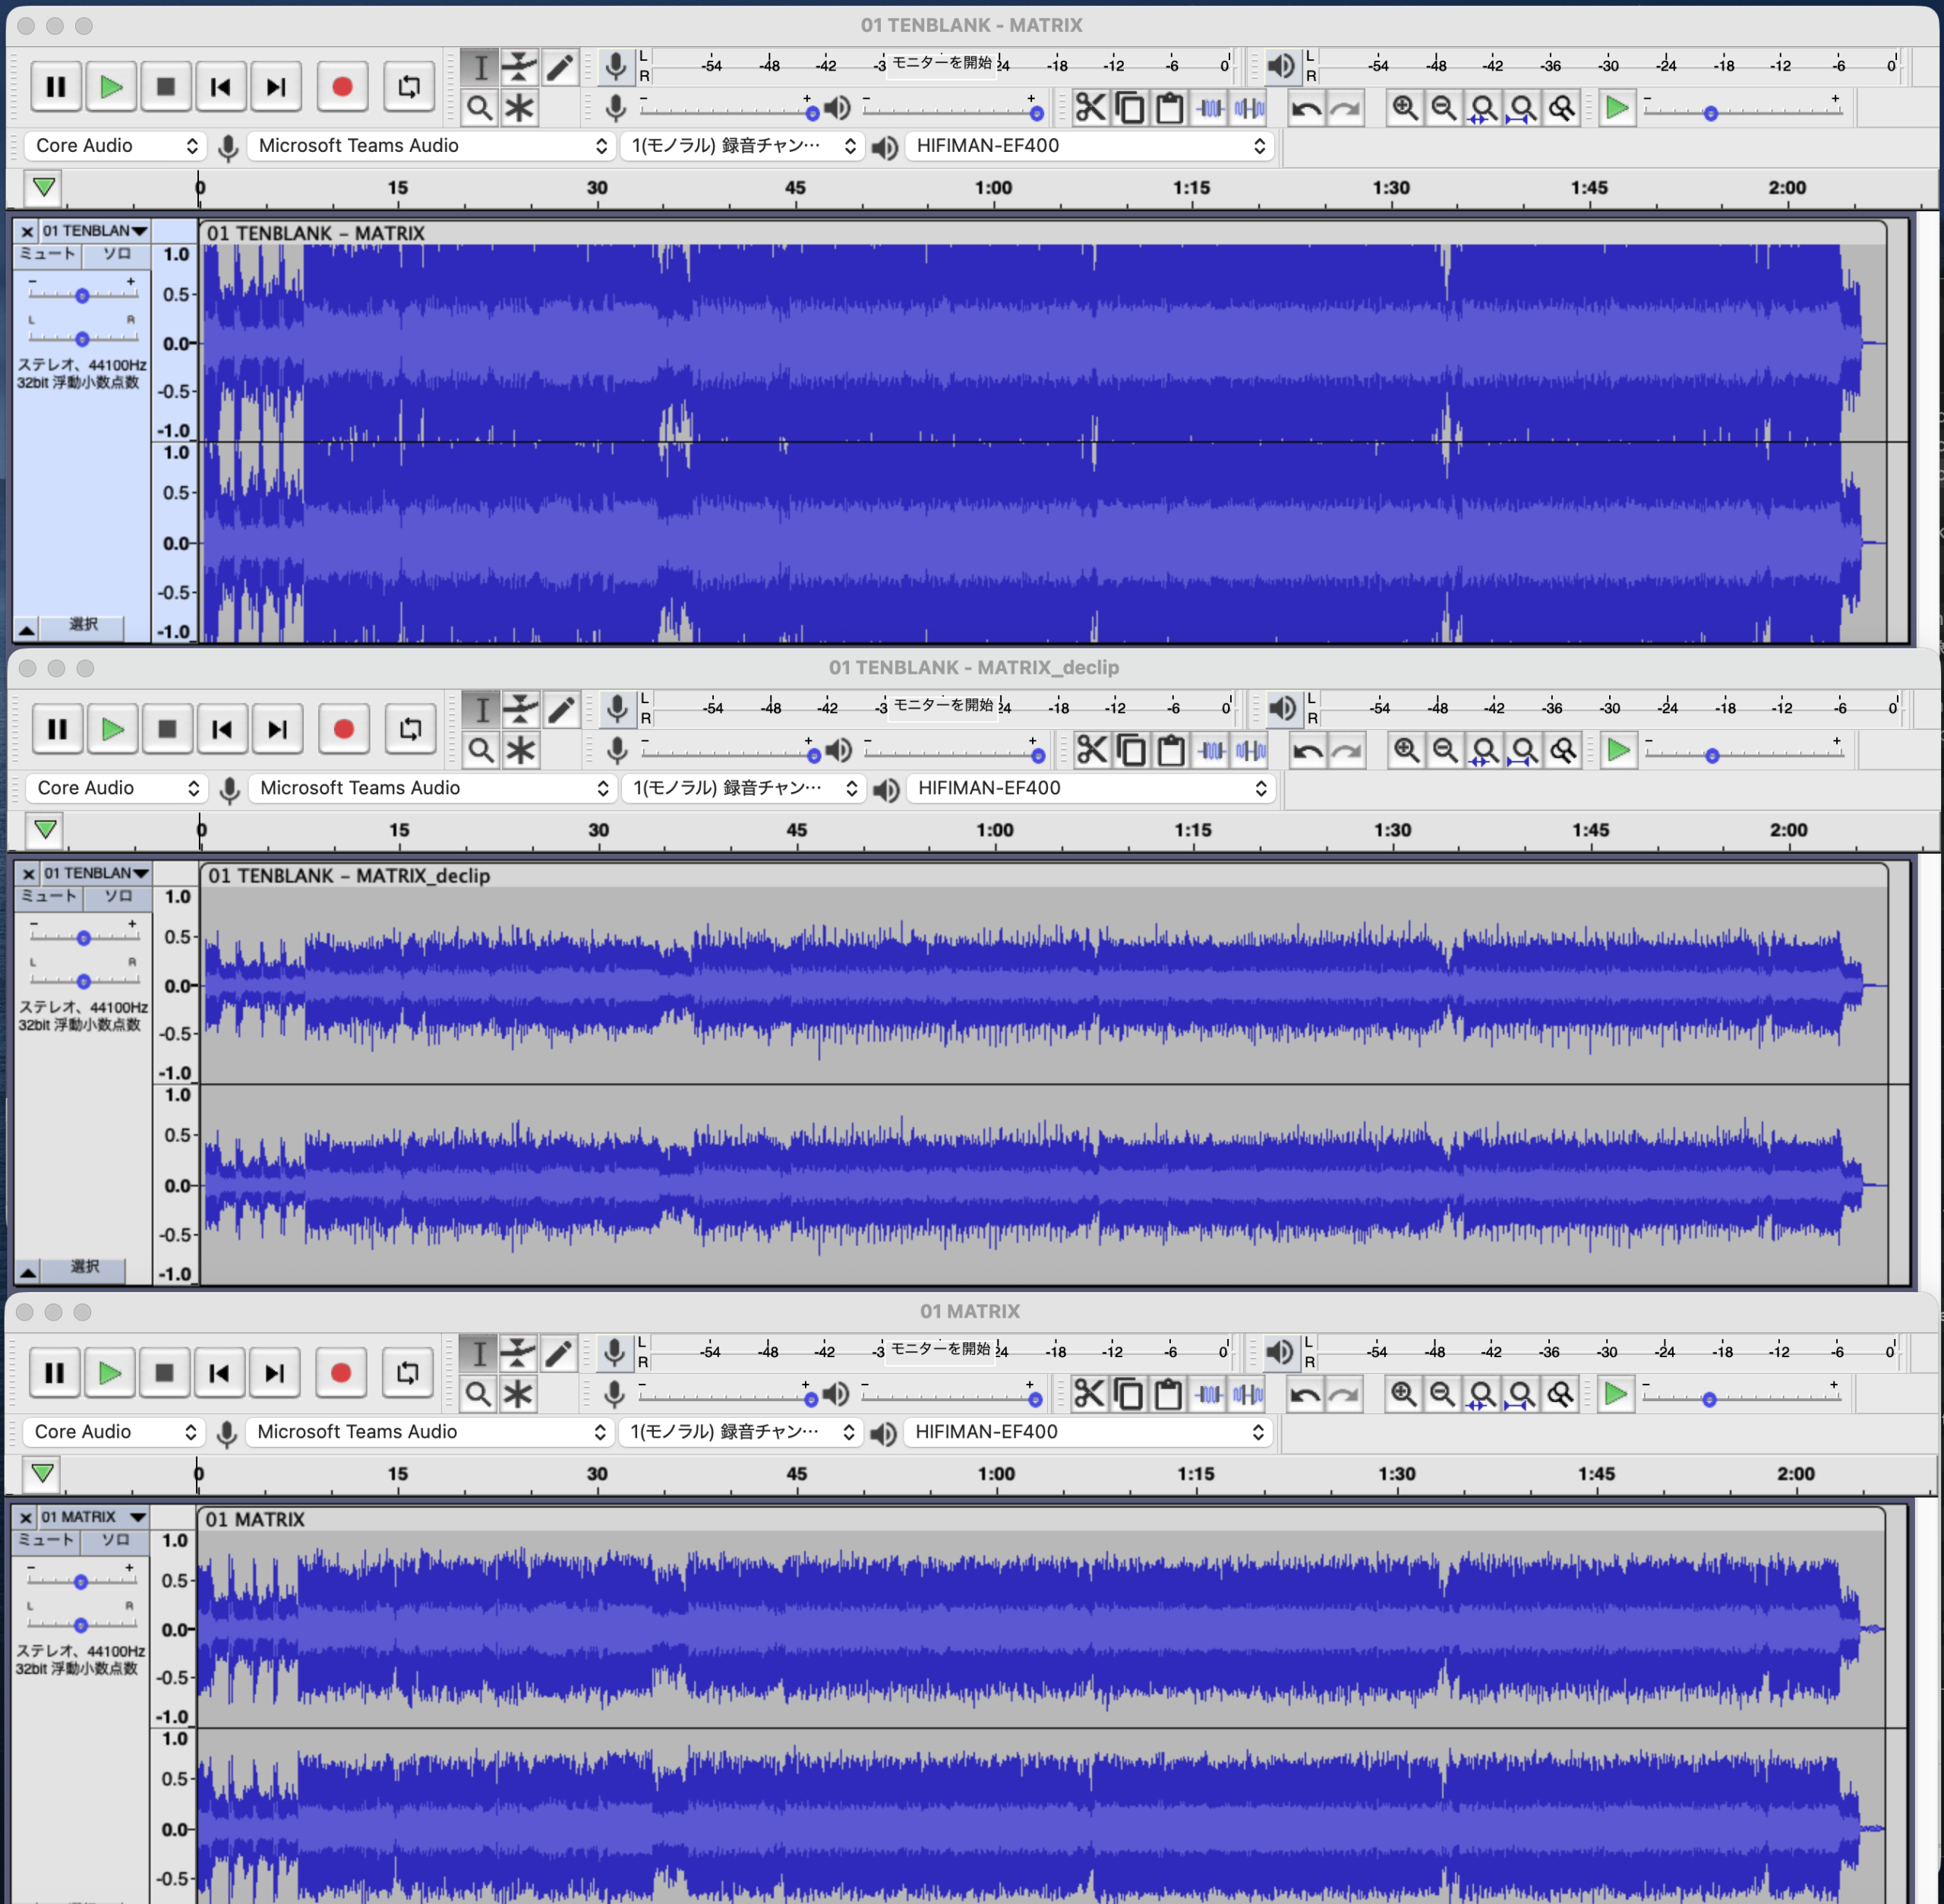
Task: Toggle ソロ on declip track
Action: (x=119, y=896)
